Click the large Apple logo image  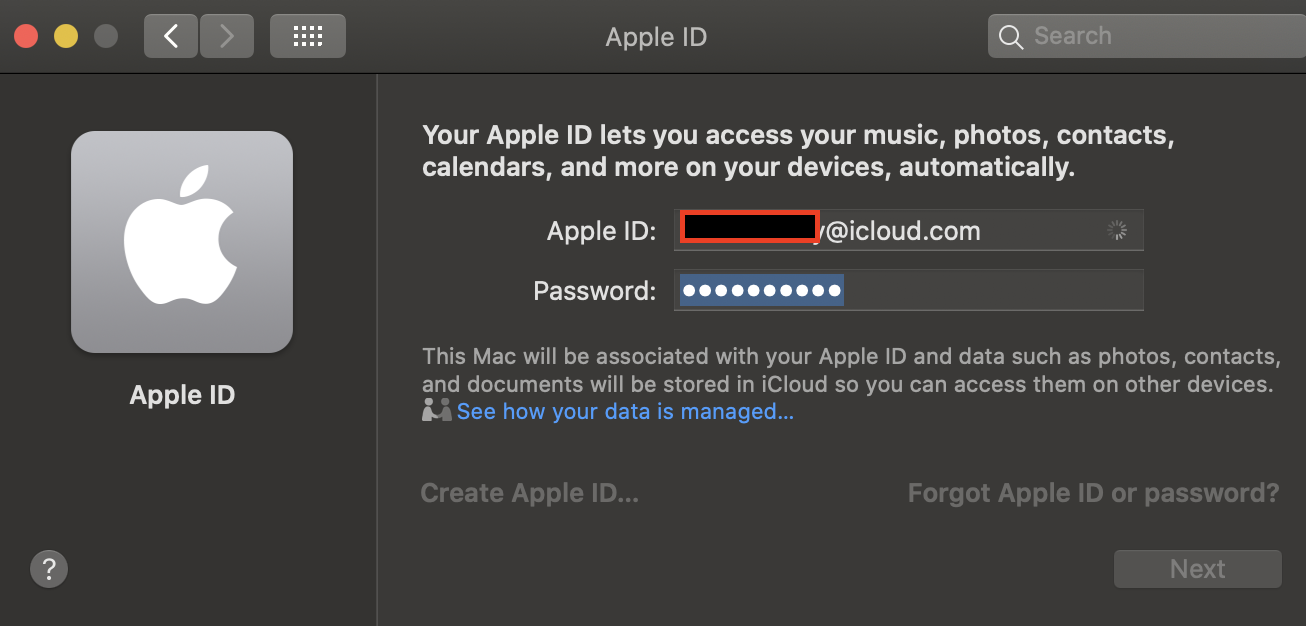point(181,242)
